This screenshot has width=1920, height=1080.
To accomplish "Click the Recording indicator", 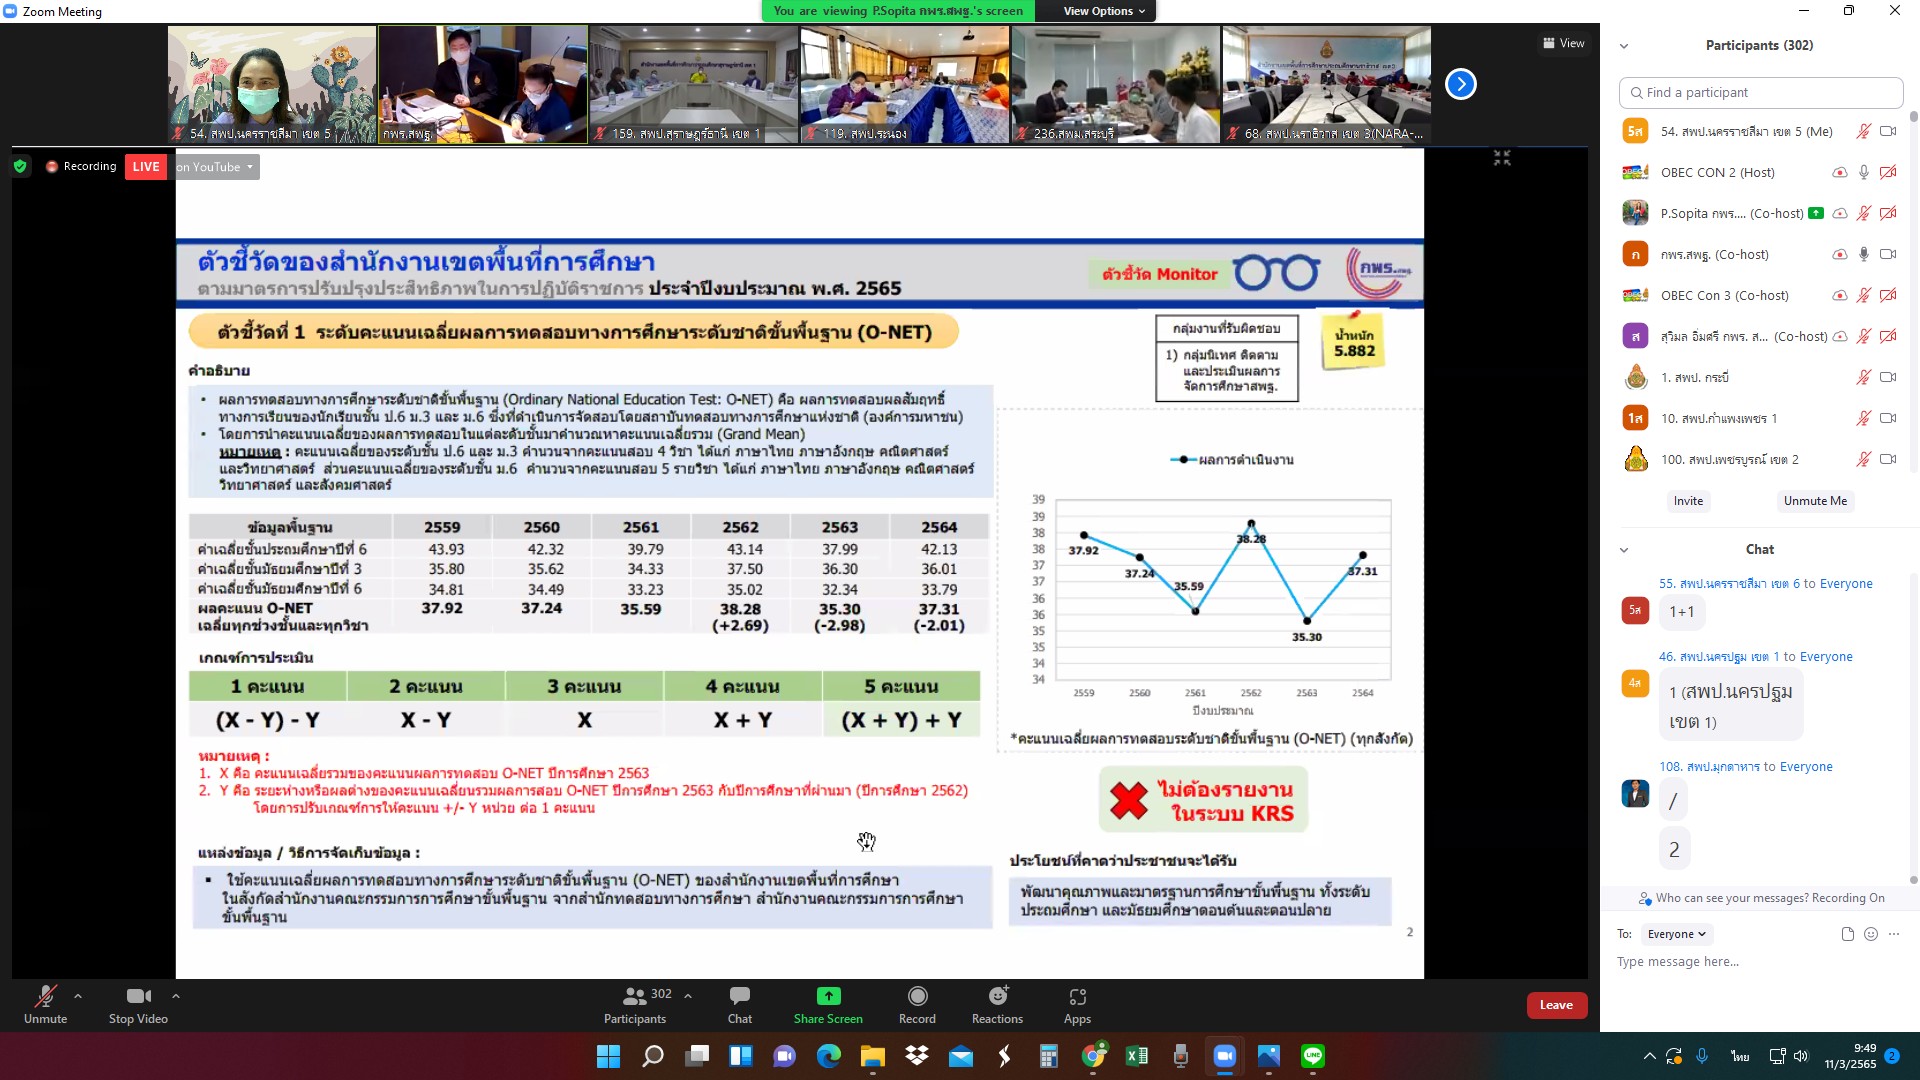I will click(81, 166).
